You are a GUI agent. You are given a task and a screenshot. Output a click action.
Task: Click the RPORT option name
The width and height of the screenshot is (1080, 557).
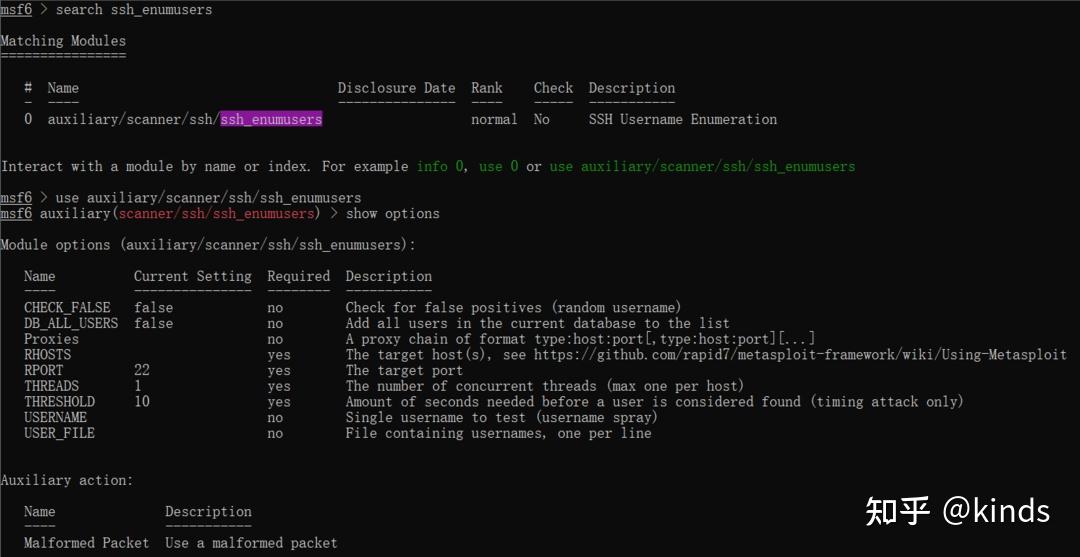43,370
